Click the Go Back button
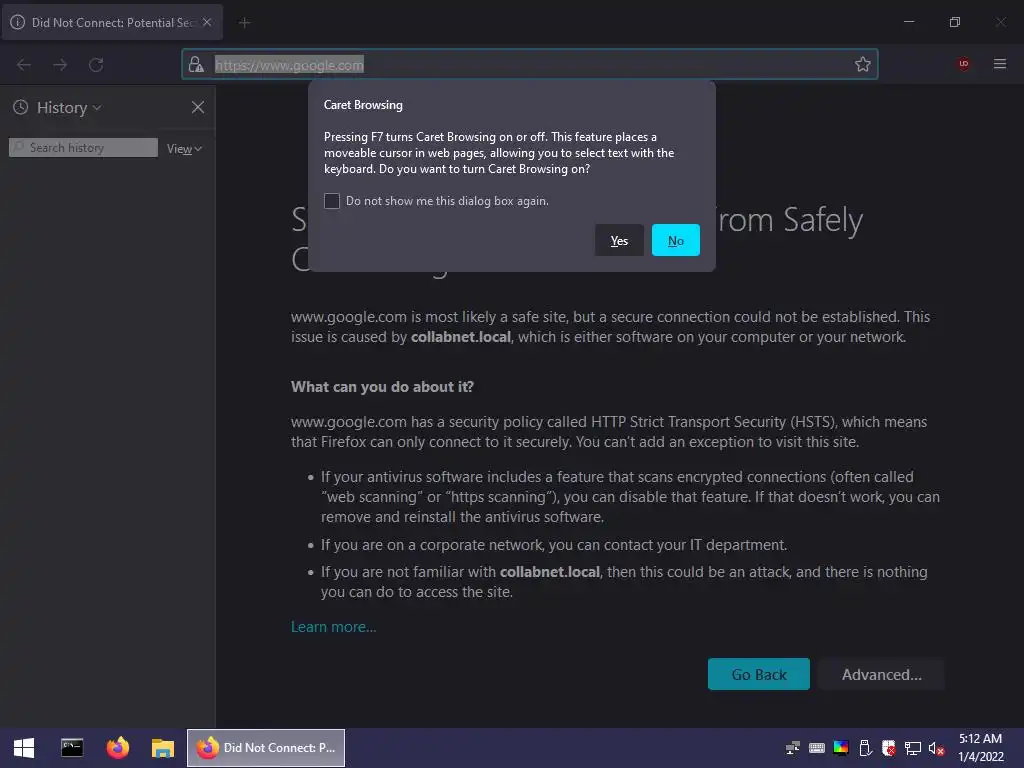This screenshot has width=1024, height=768. point(759,674)
